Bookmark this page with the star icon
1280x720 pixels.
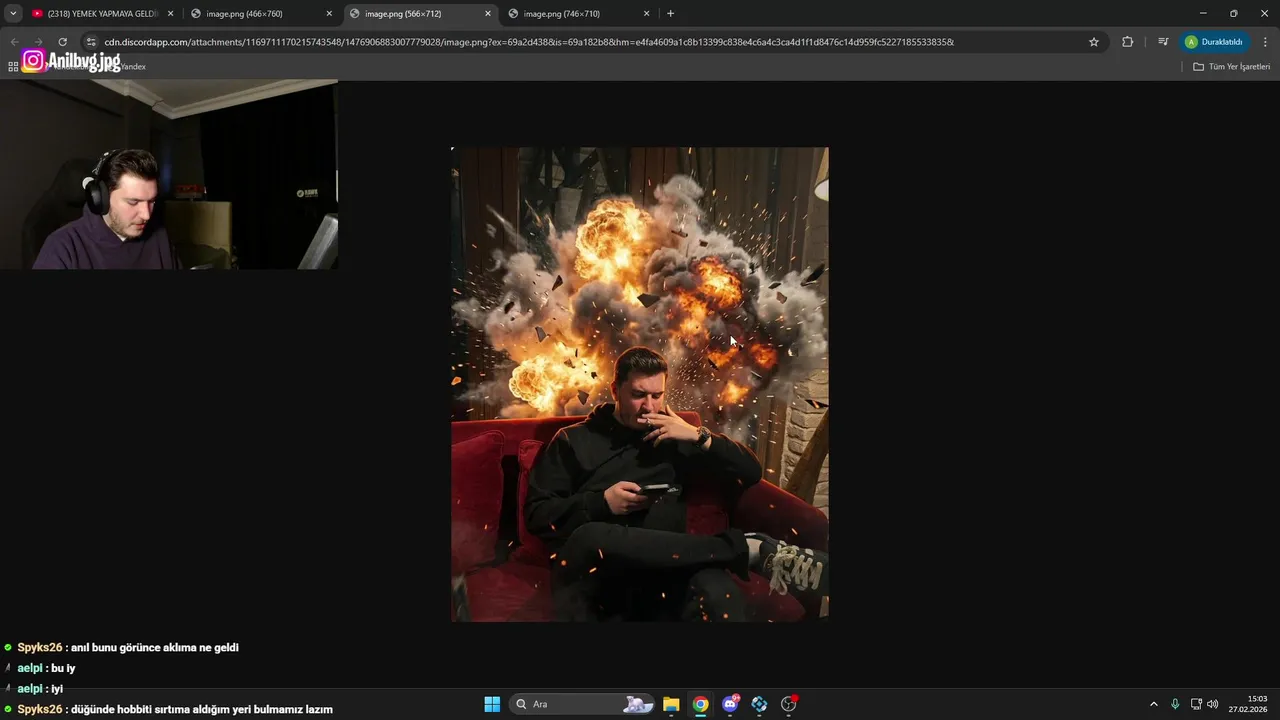[x=1094, y=42]
